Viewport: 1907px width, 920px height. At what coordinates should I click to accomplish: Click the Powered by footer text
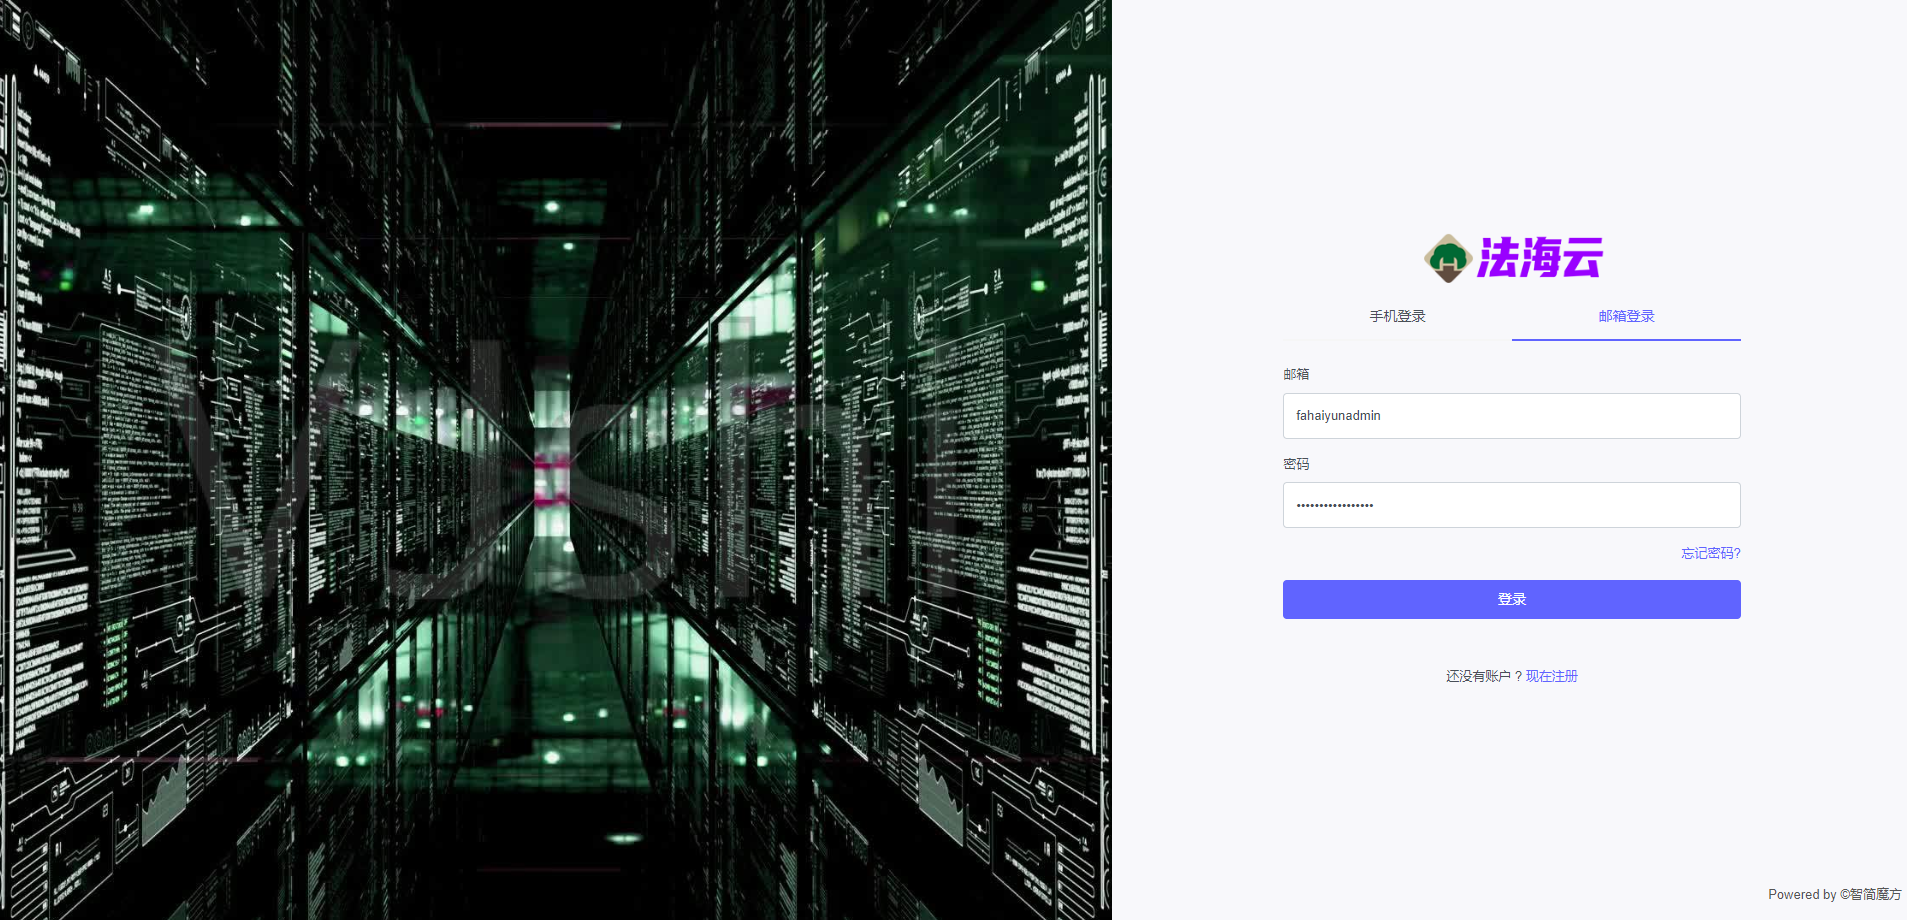[x=1801, y=894]
